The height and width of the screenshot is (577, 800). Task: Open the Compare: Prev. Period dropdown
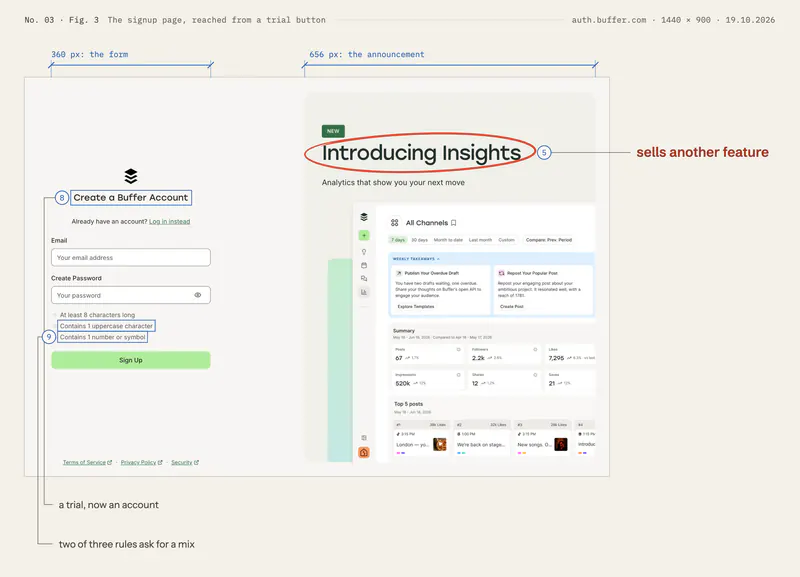pos(548,240)
